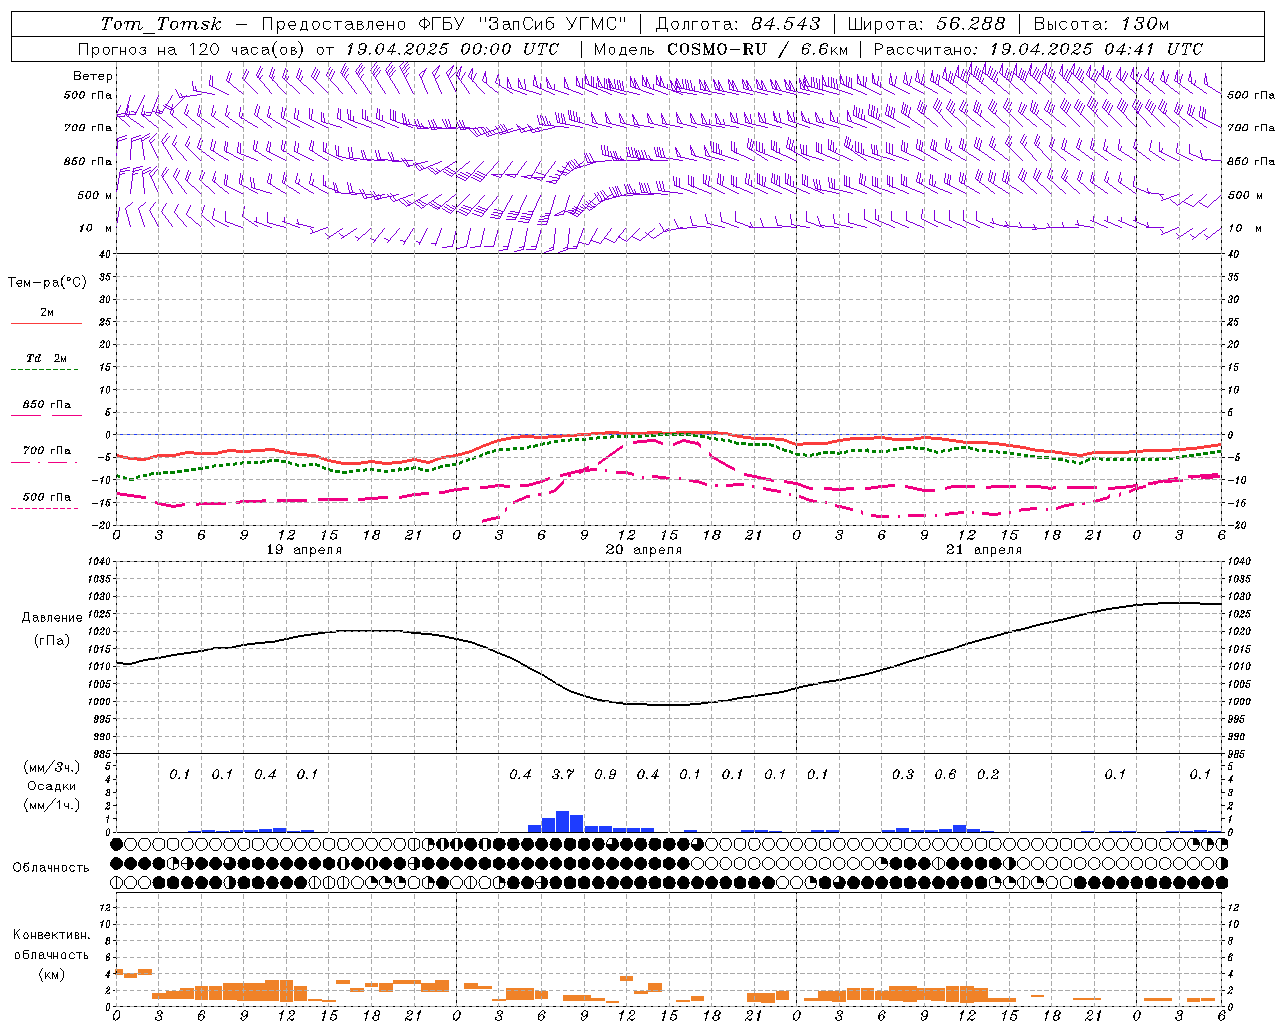Click the "0.9" three-hour precipitation value
Screen dimensions: 1280x1024
605,774
